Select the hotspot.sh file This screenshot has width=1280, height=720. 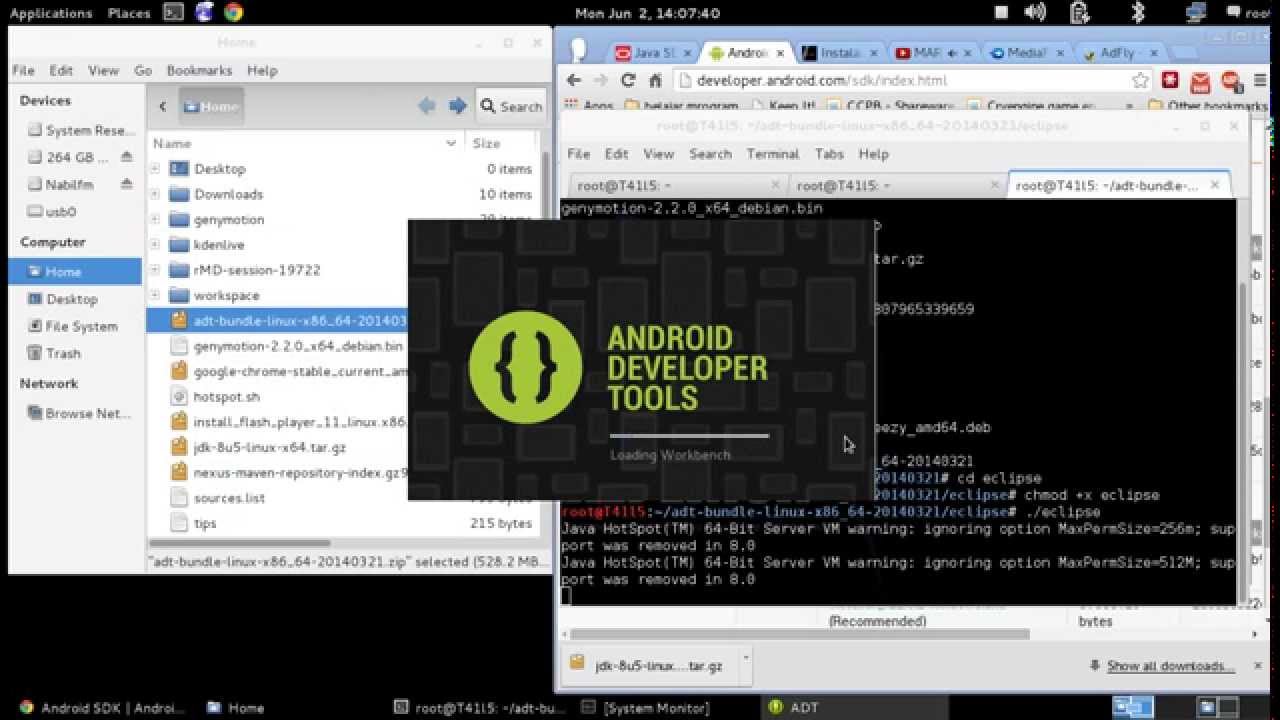click(x=227, y=397)
